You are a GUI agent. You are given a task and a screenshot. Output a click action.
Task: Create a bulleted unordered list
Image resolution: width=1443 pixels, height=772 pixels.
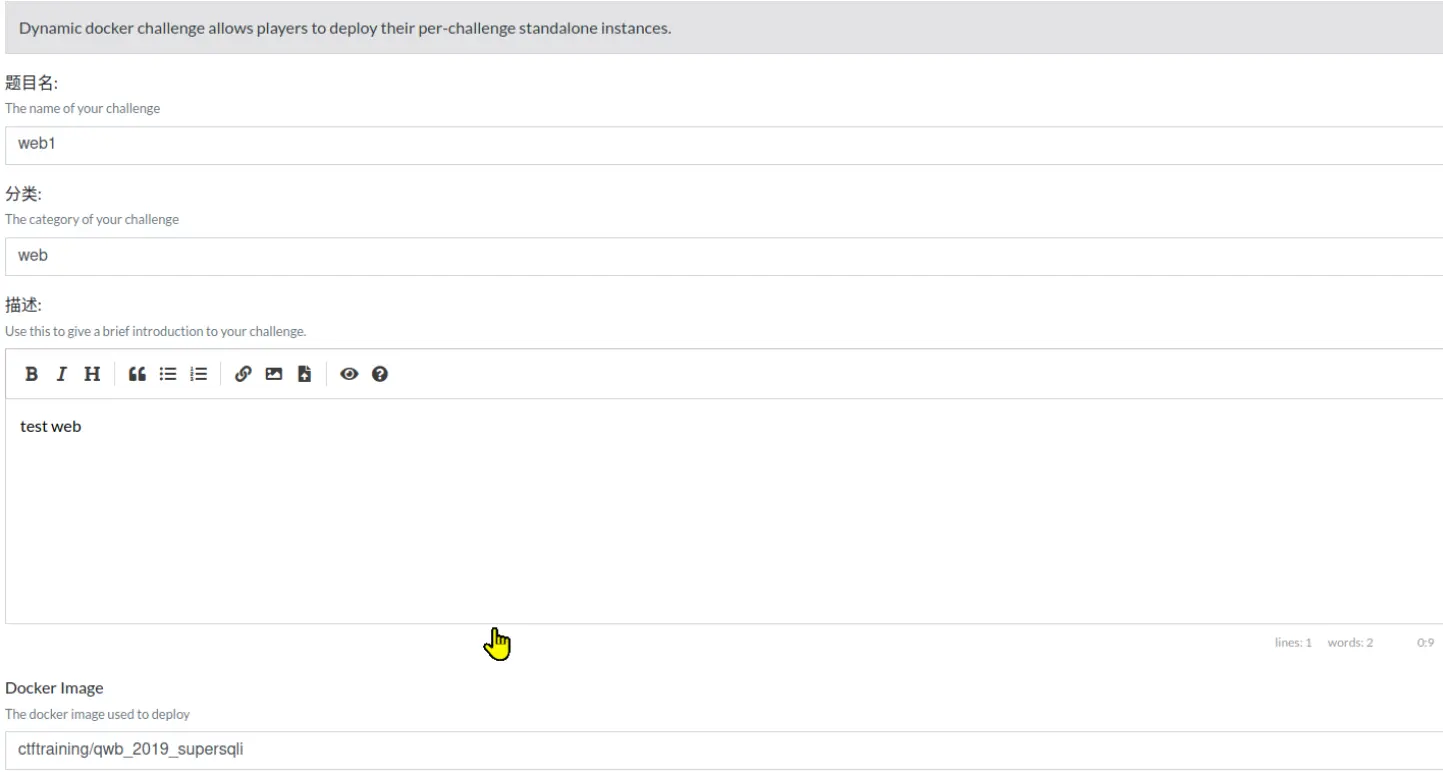click(x=168, y=374)
